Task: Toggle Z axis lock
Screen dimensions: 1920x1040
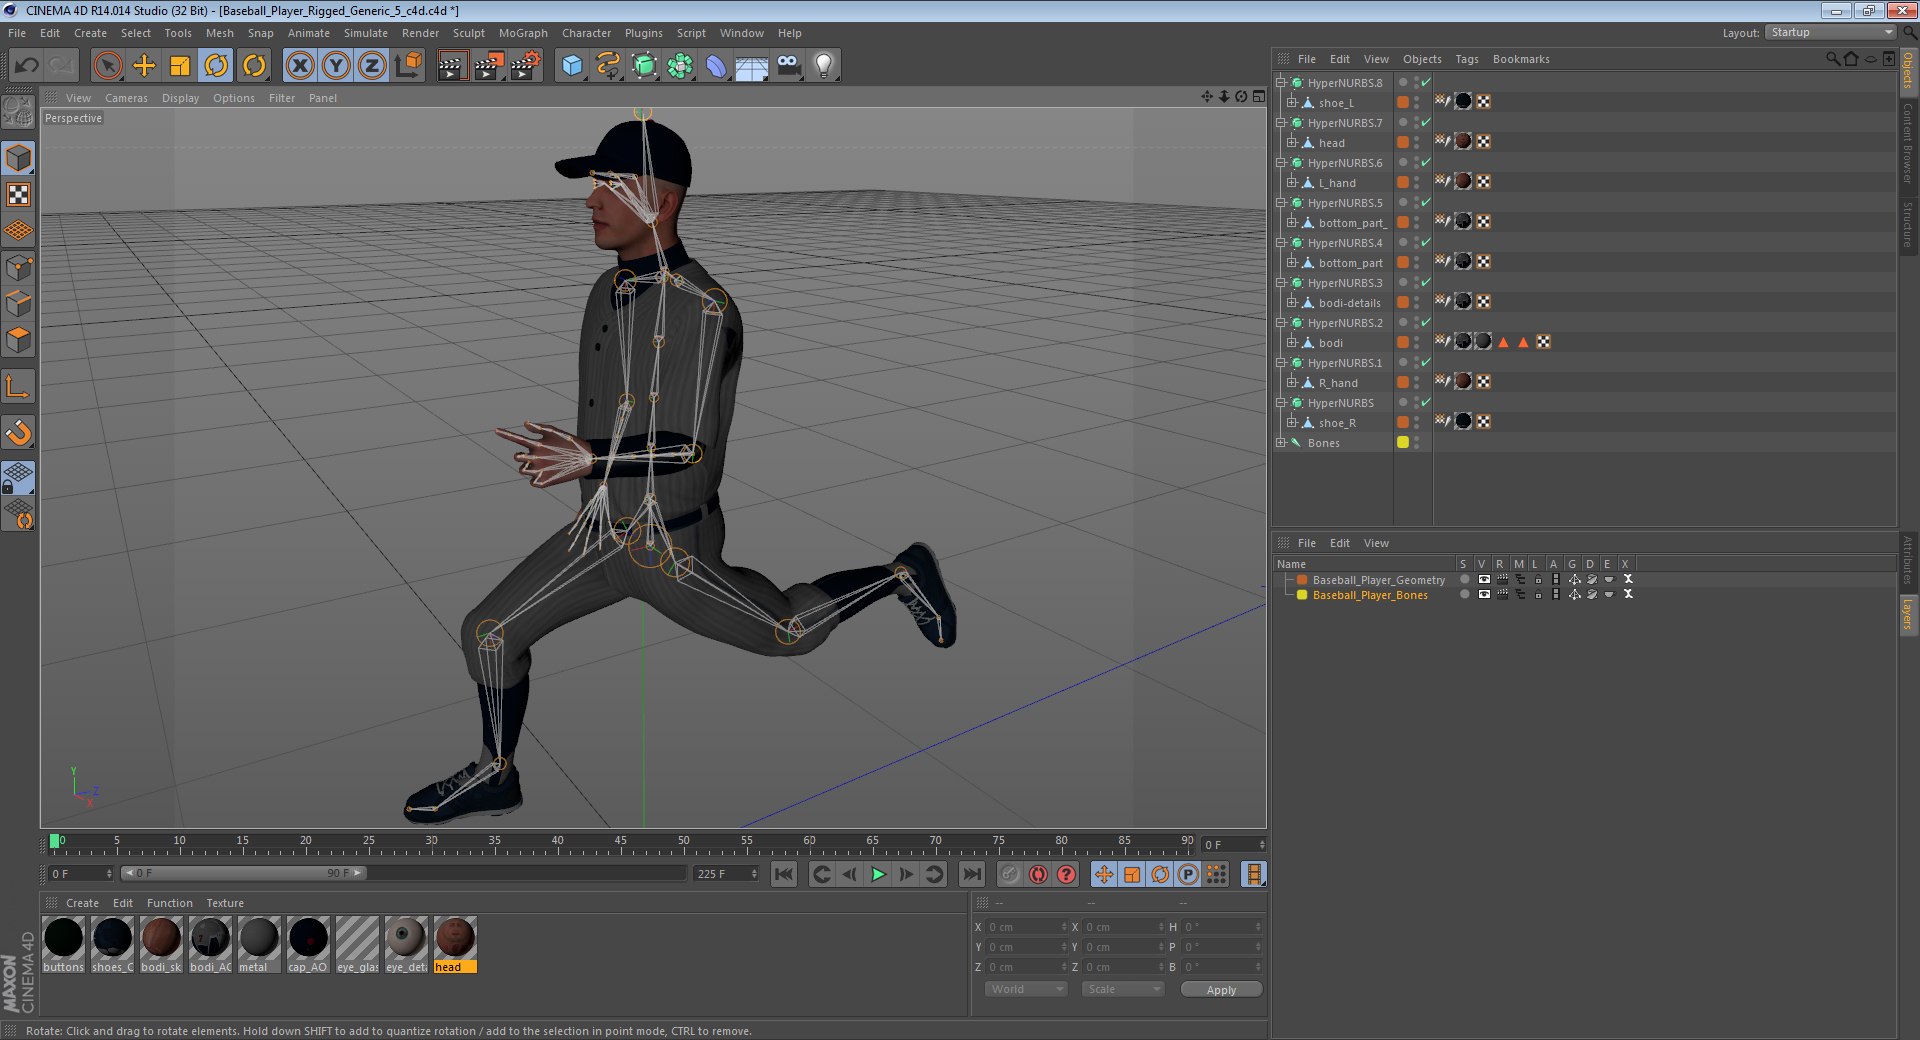Action: (372, 66)
